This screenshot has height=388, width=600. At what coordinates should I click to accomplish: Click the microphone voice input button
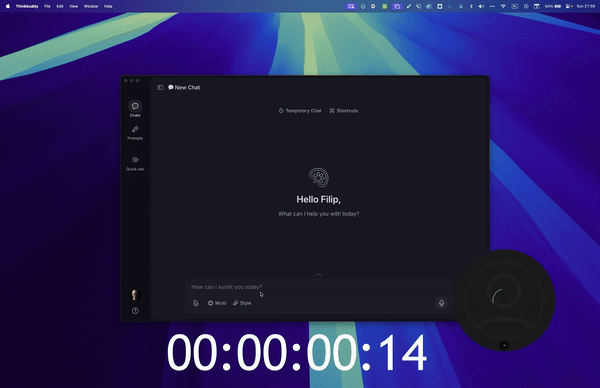[x=441, y=303]
